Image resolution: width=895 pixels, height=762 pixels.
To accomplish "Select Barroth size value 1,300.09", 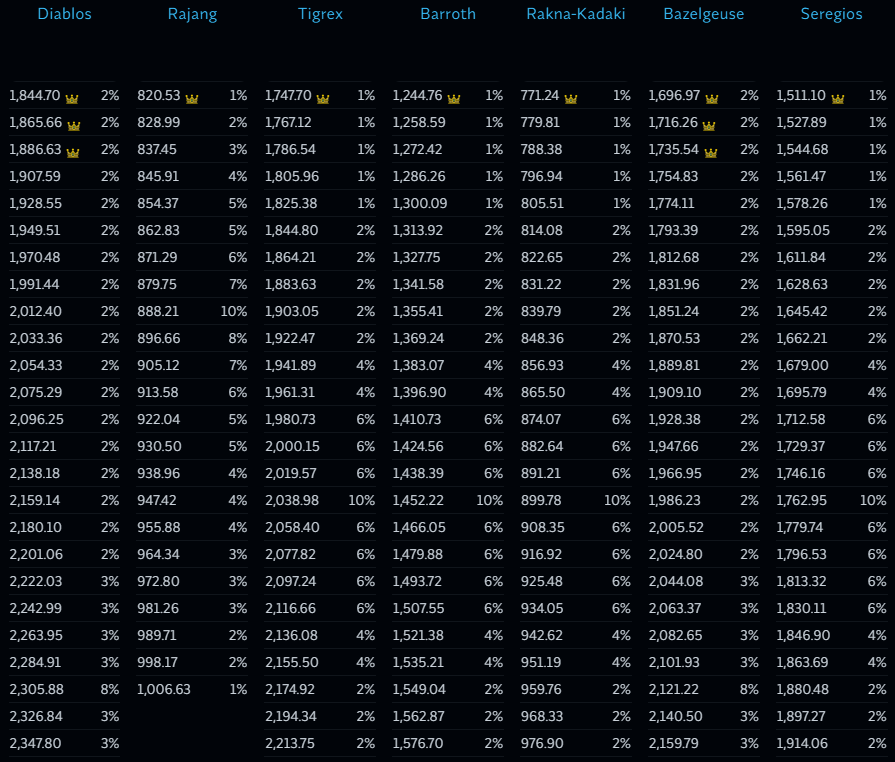I will pyautogui.click(x=420, y=204).
